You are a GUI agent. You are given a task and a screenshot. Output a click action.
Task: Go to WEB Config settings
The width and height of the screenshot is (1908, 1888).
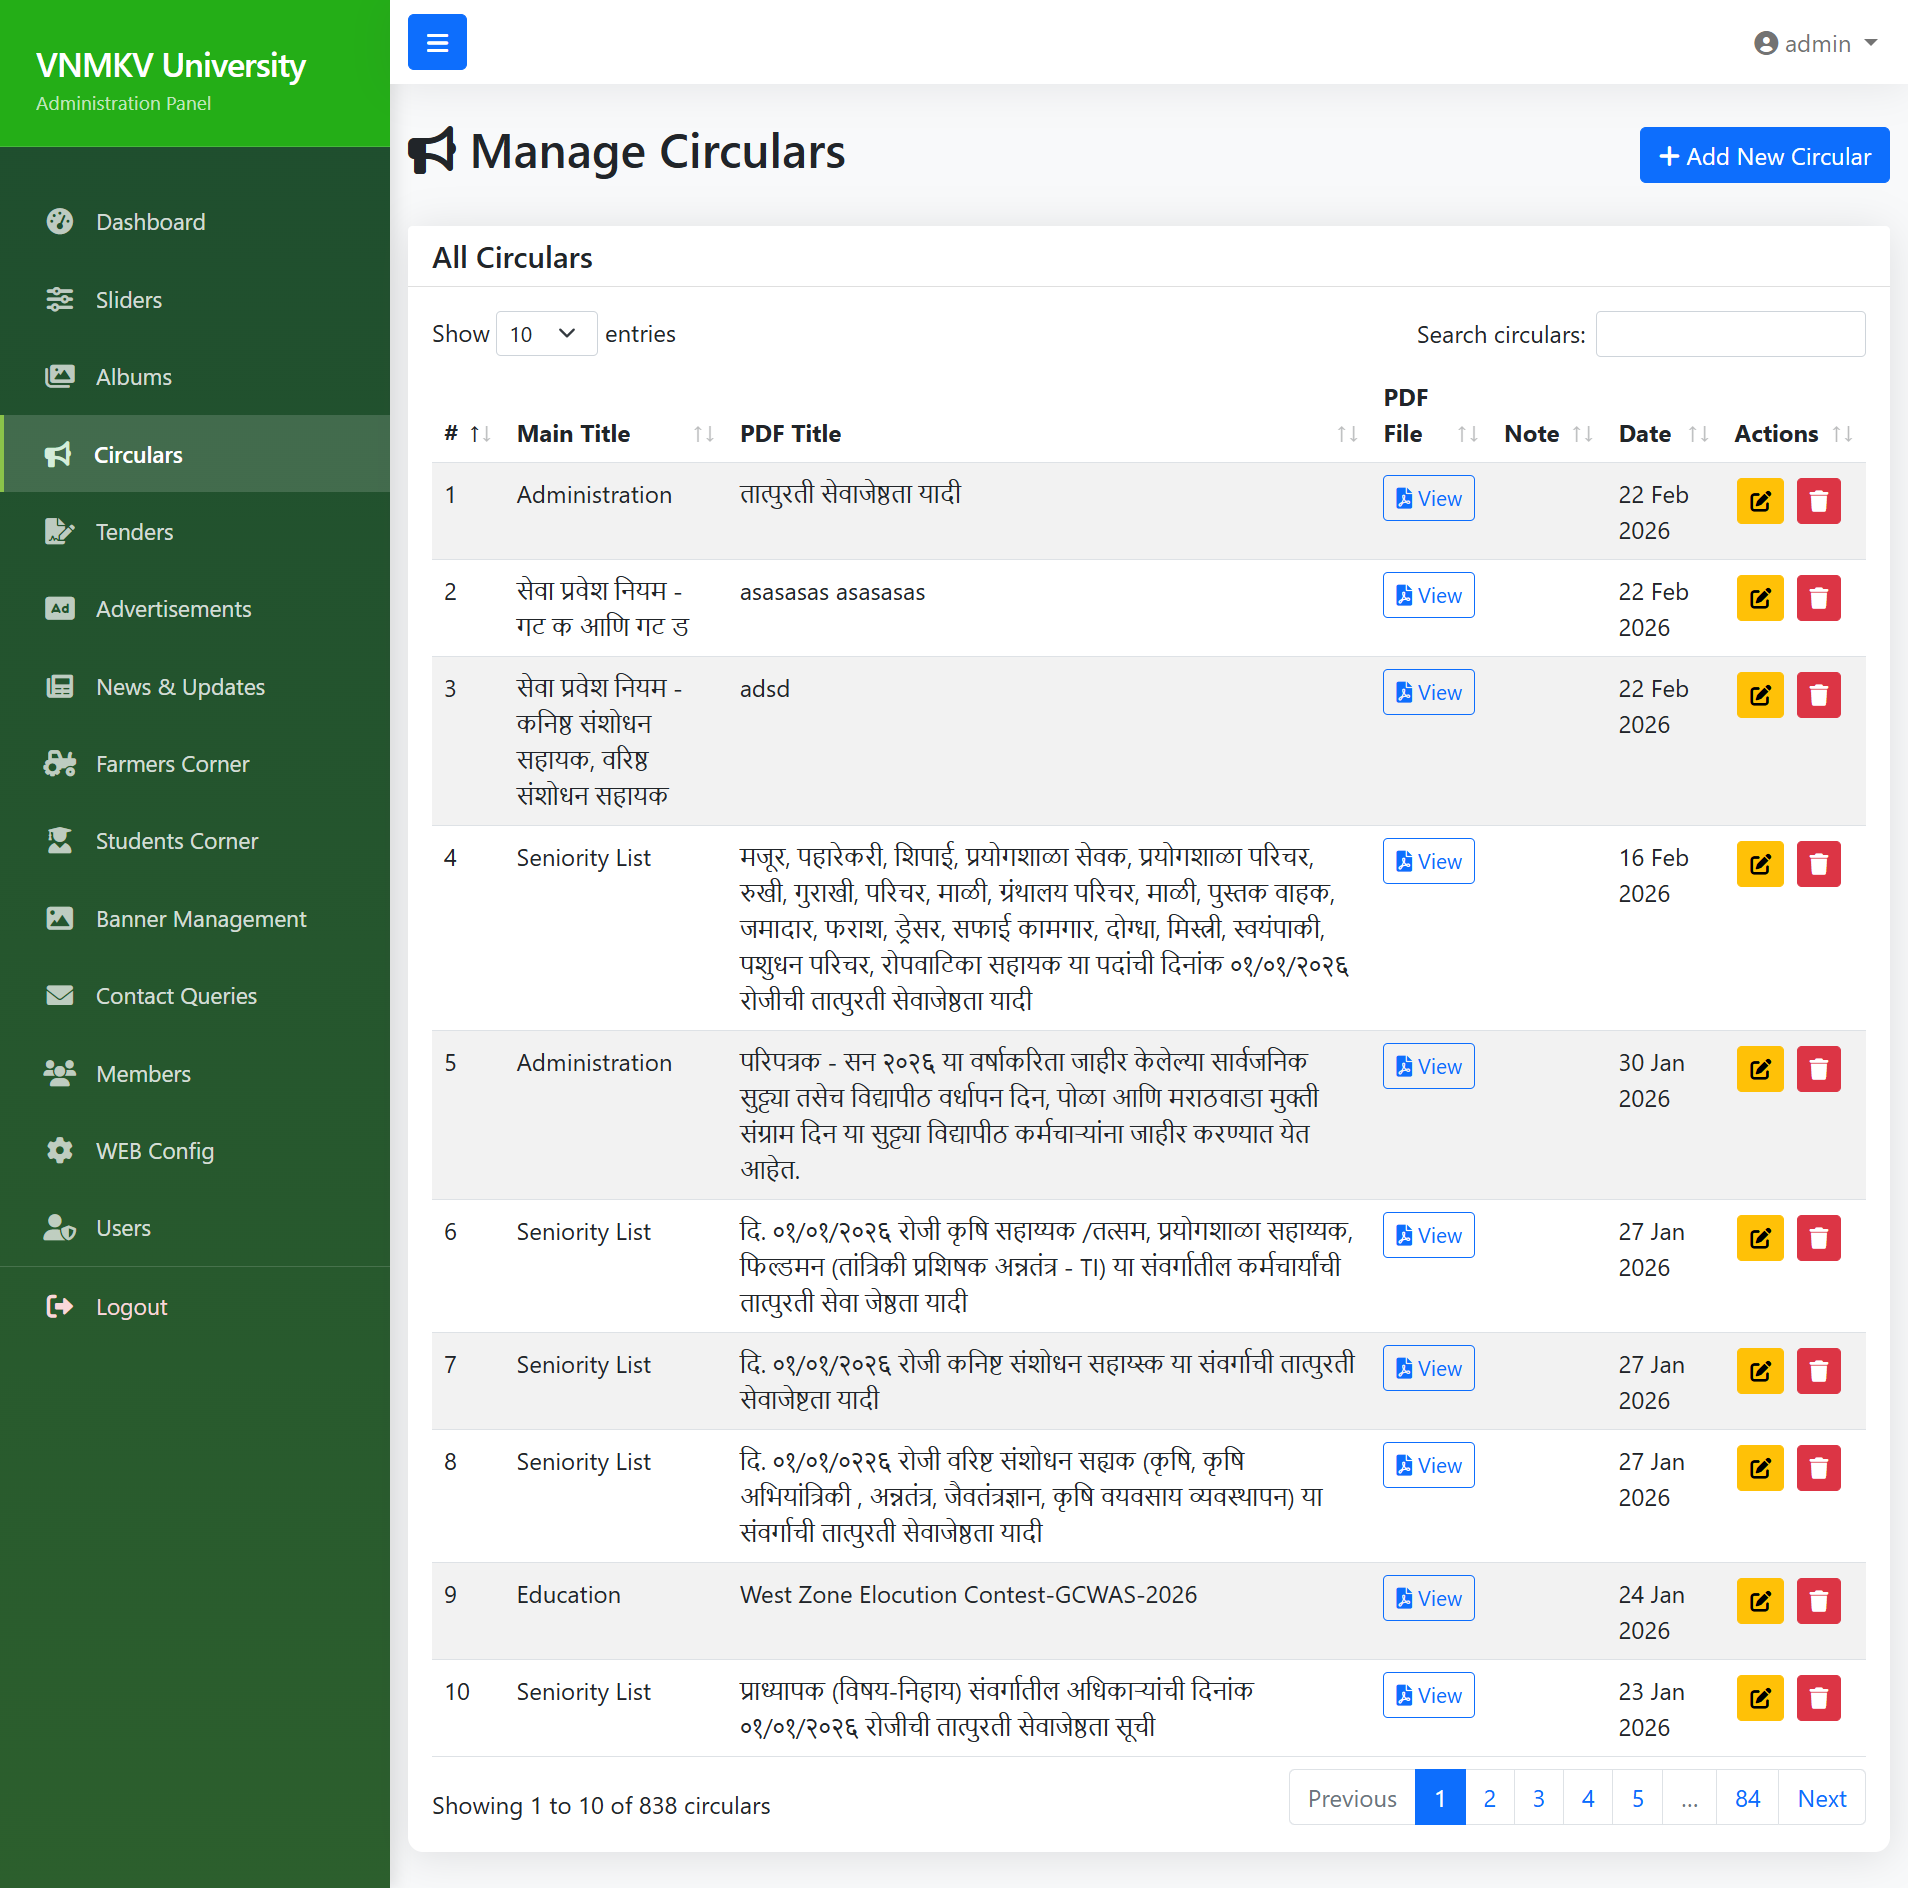[x=154, y=1151]
